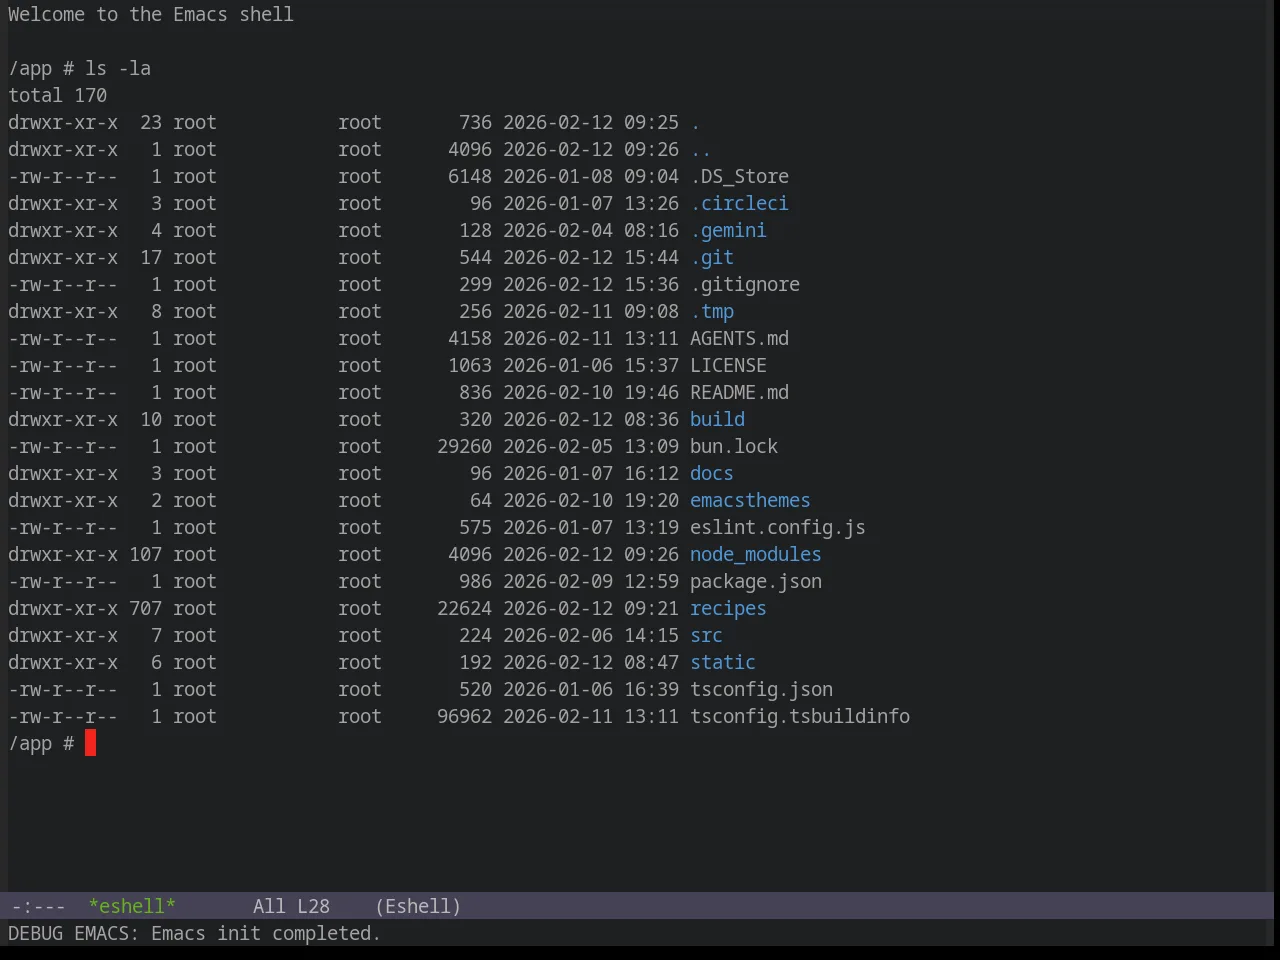1280x960 pixels.
Task: Click the timestamp 16:39 on tsconfig.json row
Action: click(x=651, y=689)
